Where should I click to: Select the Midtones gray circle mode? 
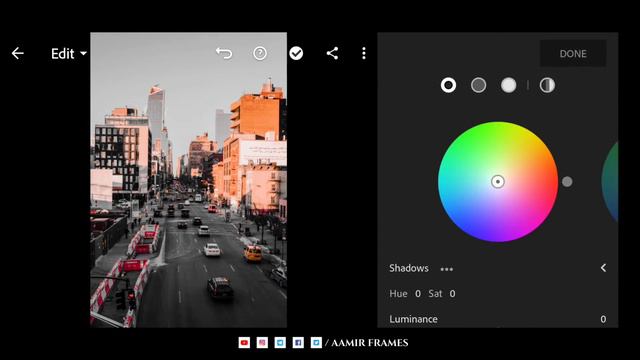point(478,85)
